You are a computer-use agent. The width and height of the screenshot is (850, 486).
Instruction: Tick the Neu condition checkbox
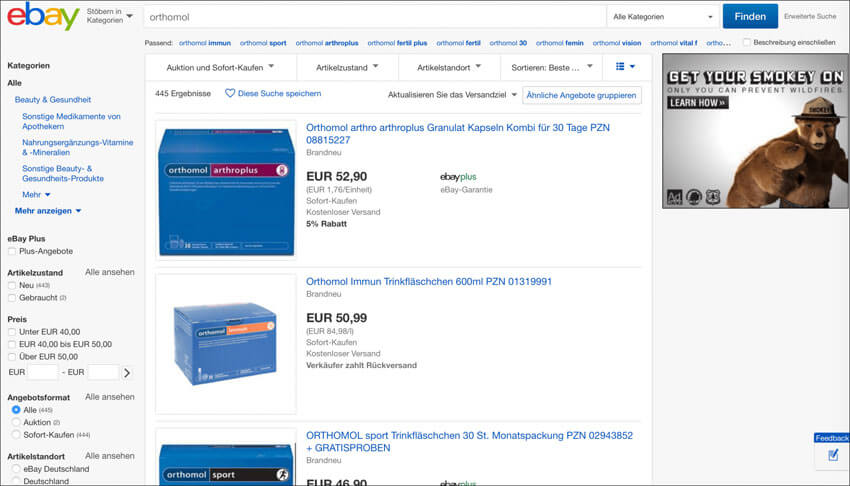coord(12,285)
